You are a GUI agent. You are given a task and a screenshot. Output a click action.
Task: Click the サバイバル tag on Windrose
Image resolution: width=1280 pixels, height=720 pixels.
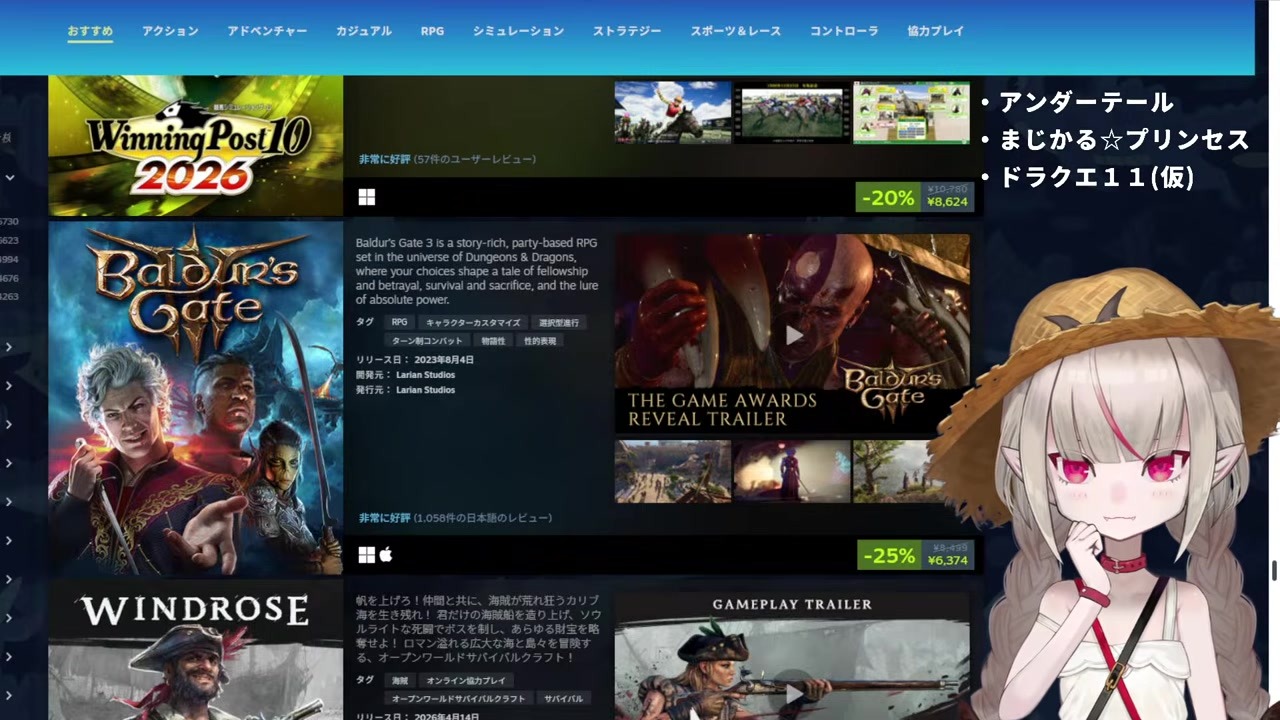[x=563, y=698]
